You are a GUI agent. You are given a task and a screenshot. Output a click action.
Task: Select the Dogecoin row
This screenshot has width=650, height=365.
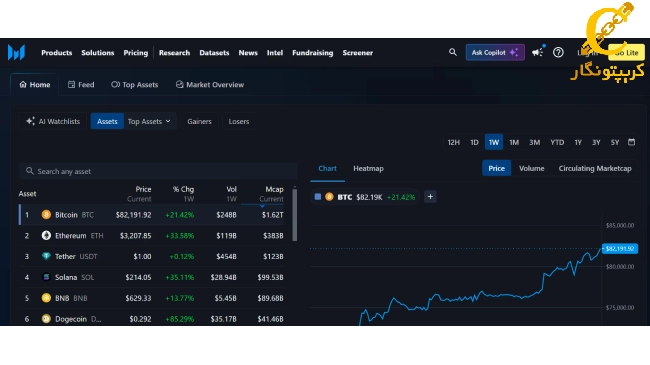pyautogui.click(x=152, y=318)
